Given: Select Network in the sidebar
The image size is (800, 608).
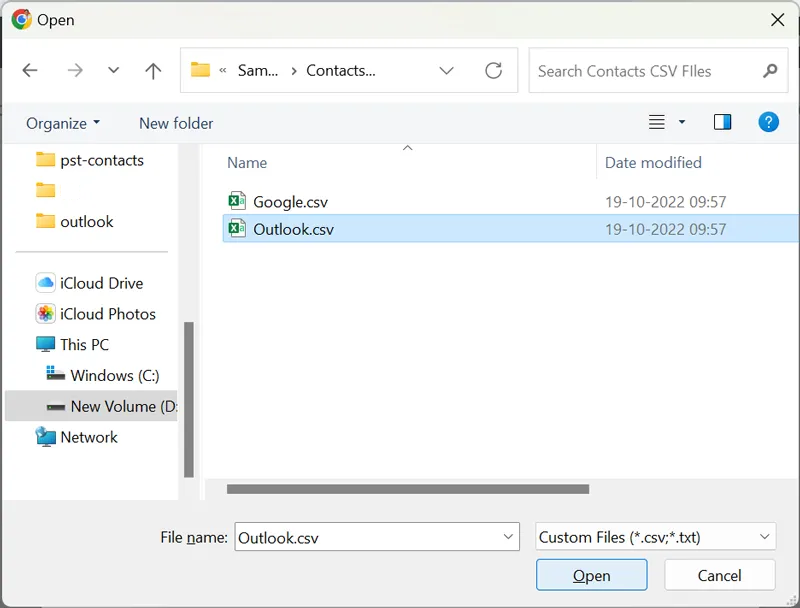Looking at the screenshot, I should (x=77, y=437).
